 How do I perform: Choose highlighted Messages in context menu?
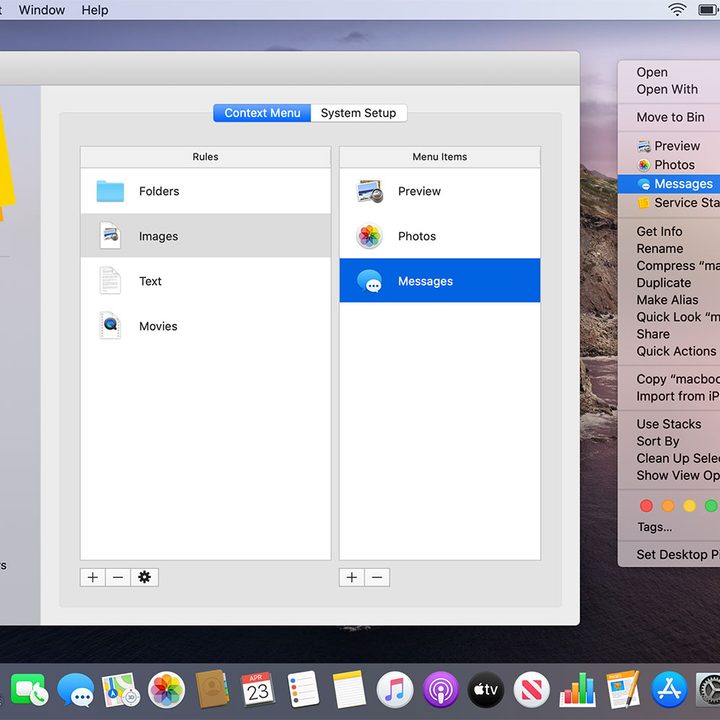tap(669, 184)
